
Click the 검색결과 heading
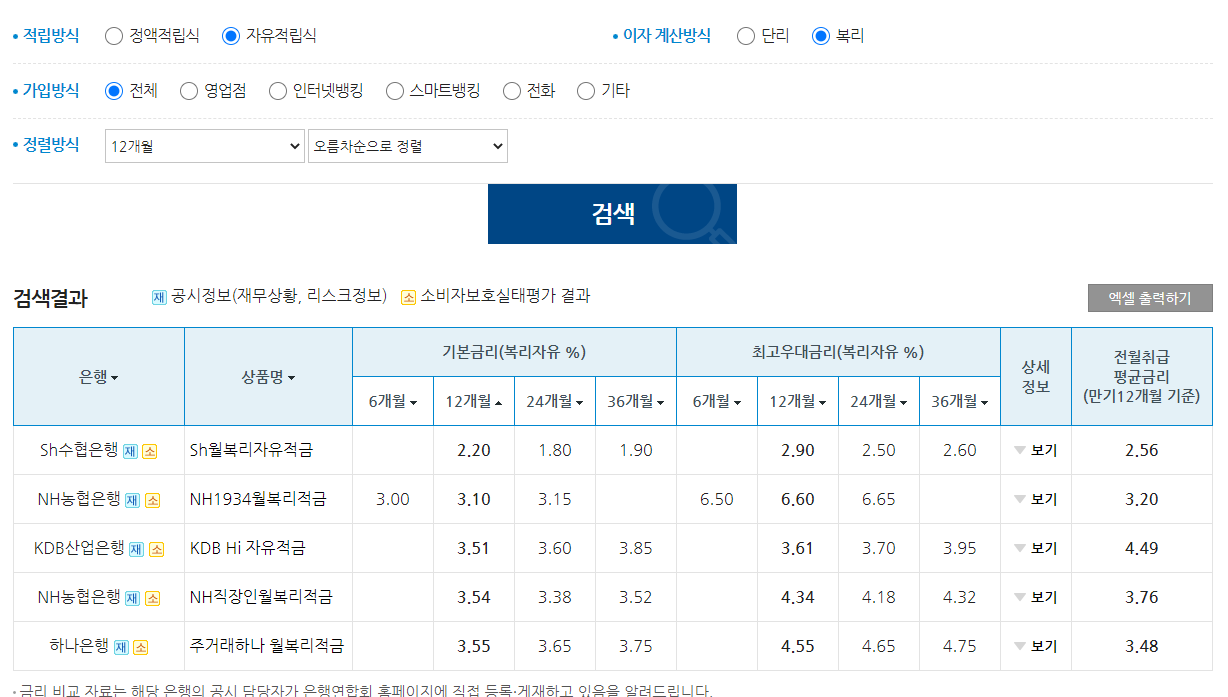coord(50,298)
